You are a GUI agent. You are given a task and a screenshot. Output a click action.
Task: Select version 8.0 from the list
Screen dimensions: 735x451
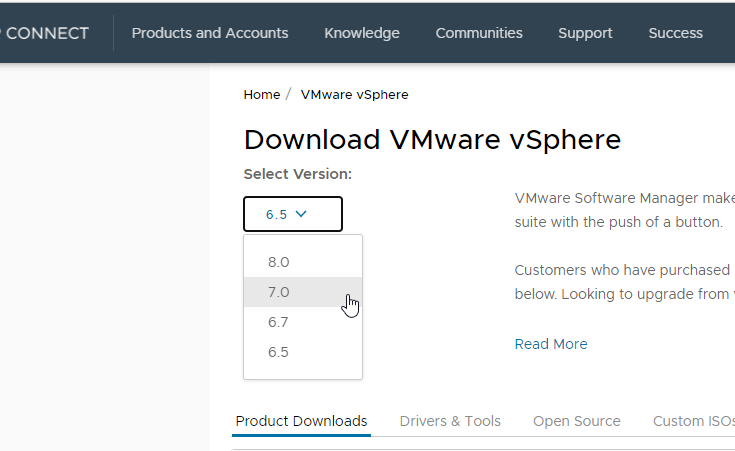pyautogui.click(x=303, y=262)
